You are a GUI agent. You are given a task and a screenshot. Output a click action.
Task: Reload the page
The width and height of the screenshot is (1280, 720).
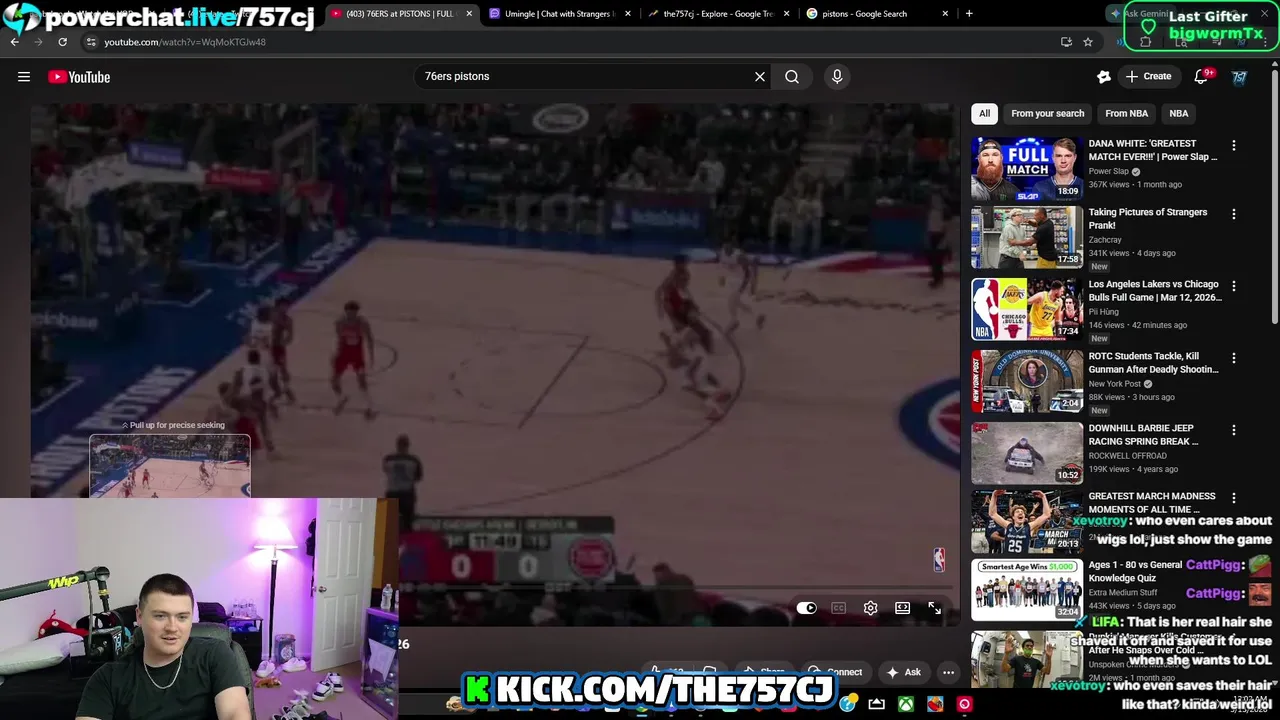tap(62, 42)
